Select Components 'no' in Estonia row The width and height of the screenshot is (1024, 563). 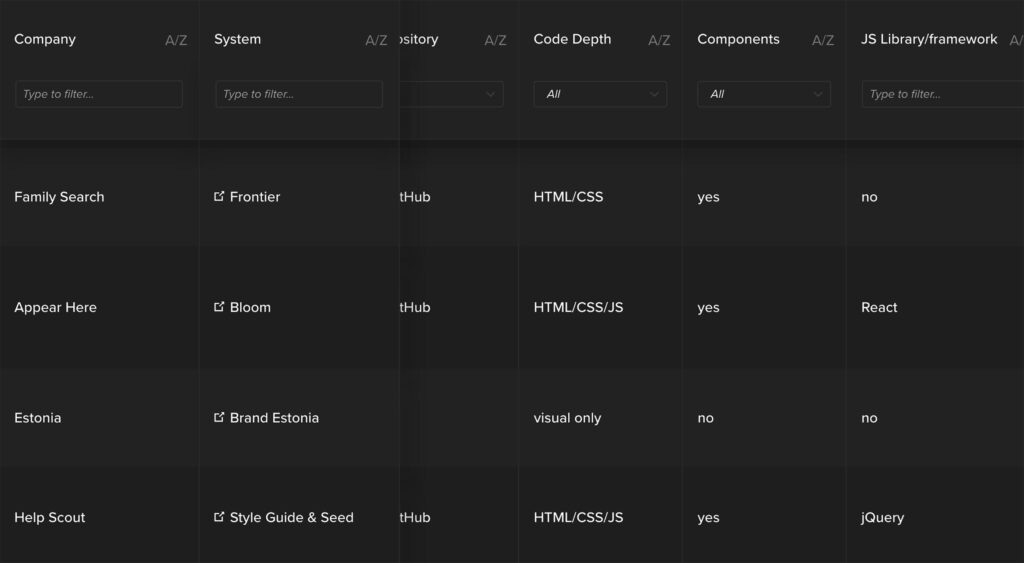tap(705, 419)
